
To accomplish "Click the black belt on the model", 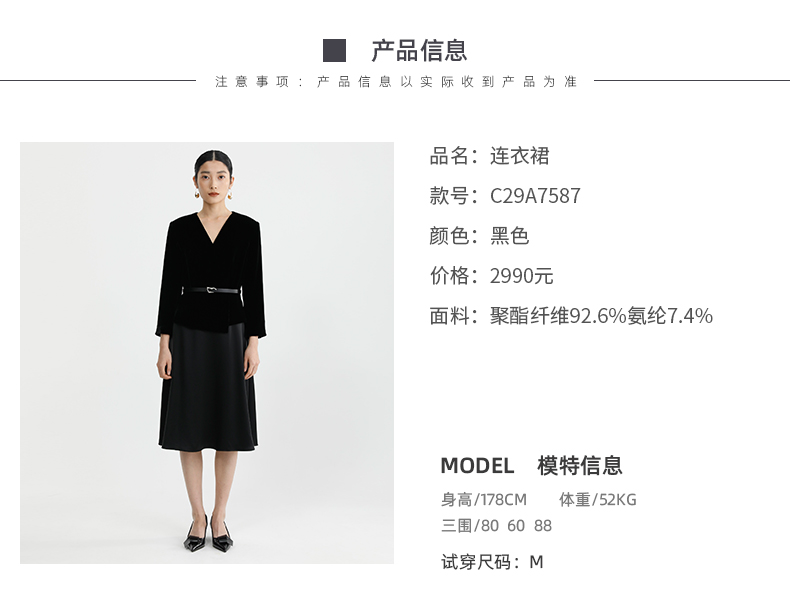I will [212, 290].
